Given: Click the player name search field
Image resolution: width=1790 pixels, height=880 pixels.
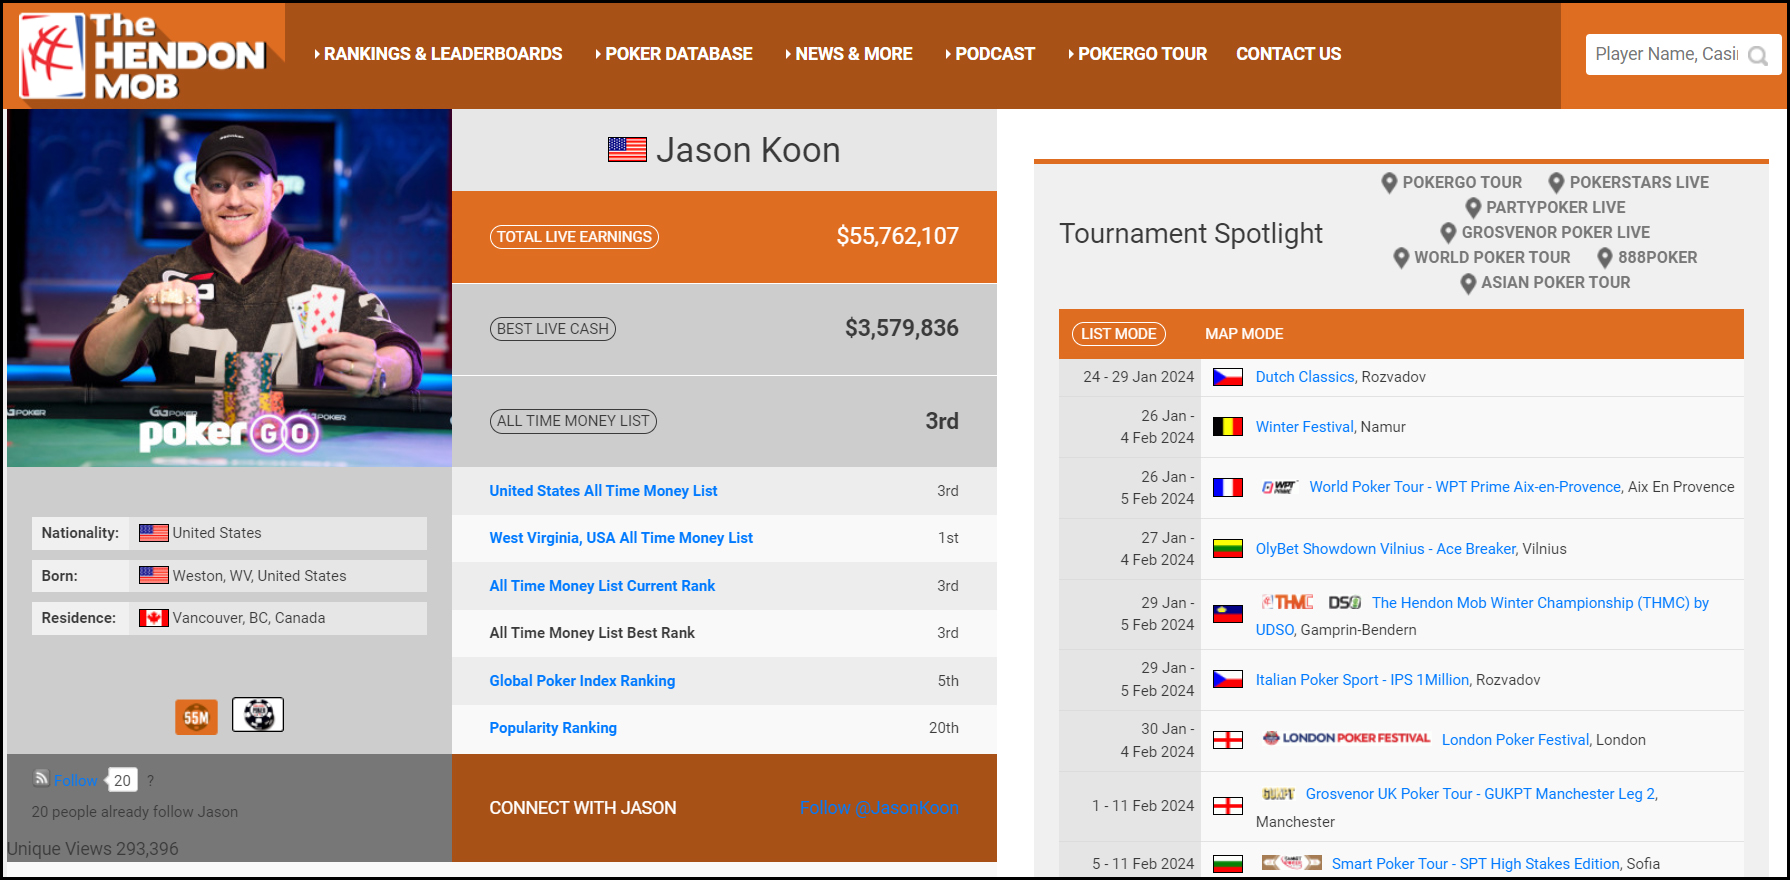Looking at the screenshot, I should tap(1665, 54).
